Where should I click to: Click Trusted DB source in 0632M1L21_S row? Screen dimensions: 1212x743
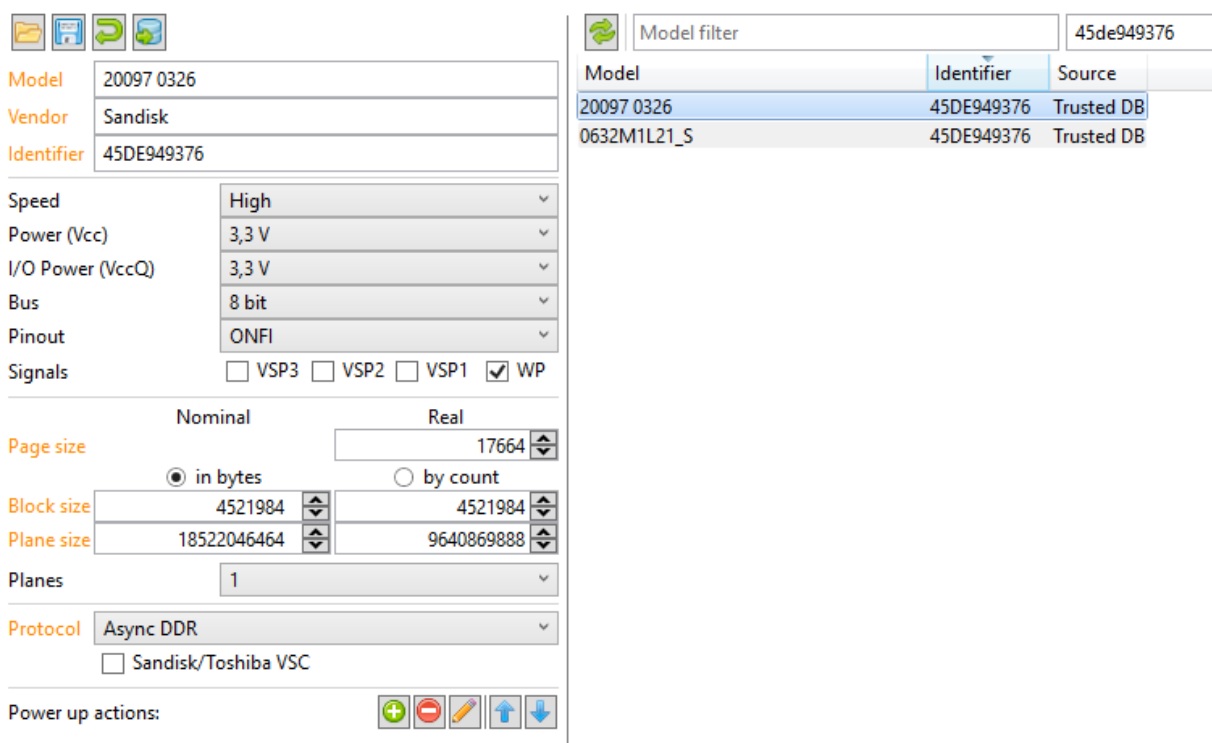click(1098, 136)
